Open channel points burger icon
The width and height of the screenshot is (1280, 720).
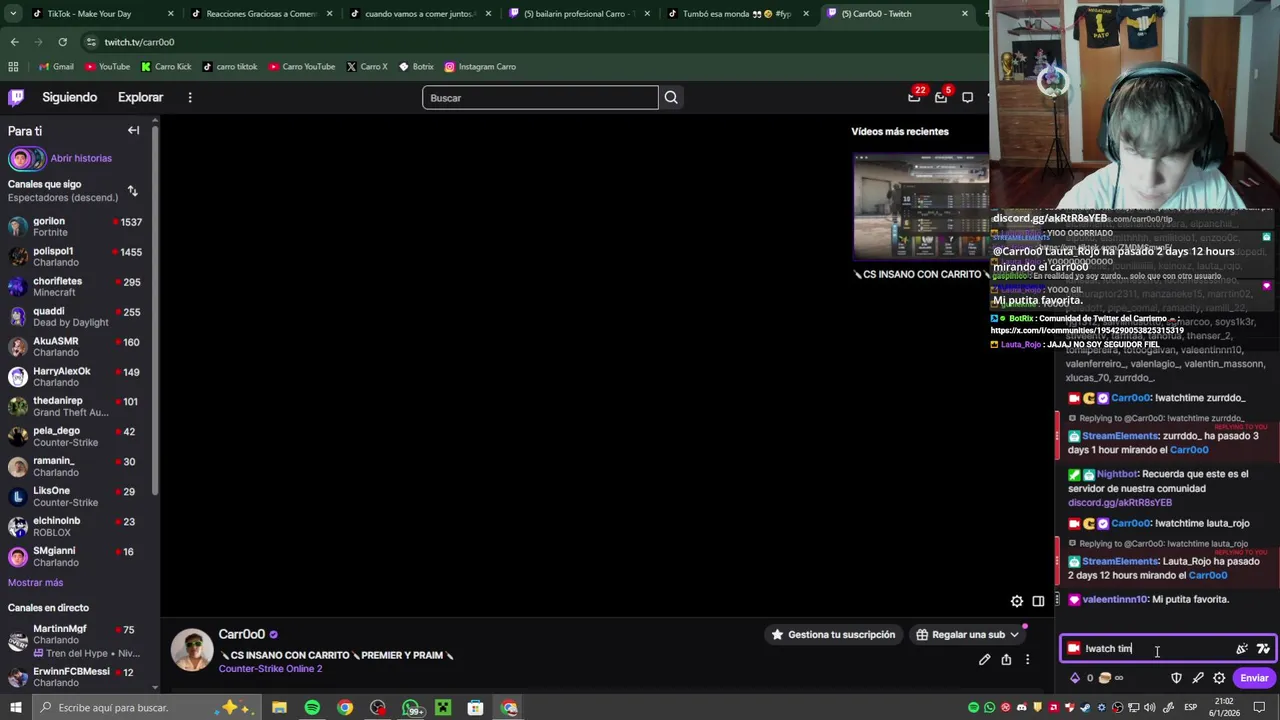(x=1104, y=678)
